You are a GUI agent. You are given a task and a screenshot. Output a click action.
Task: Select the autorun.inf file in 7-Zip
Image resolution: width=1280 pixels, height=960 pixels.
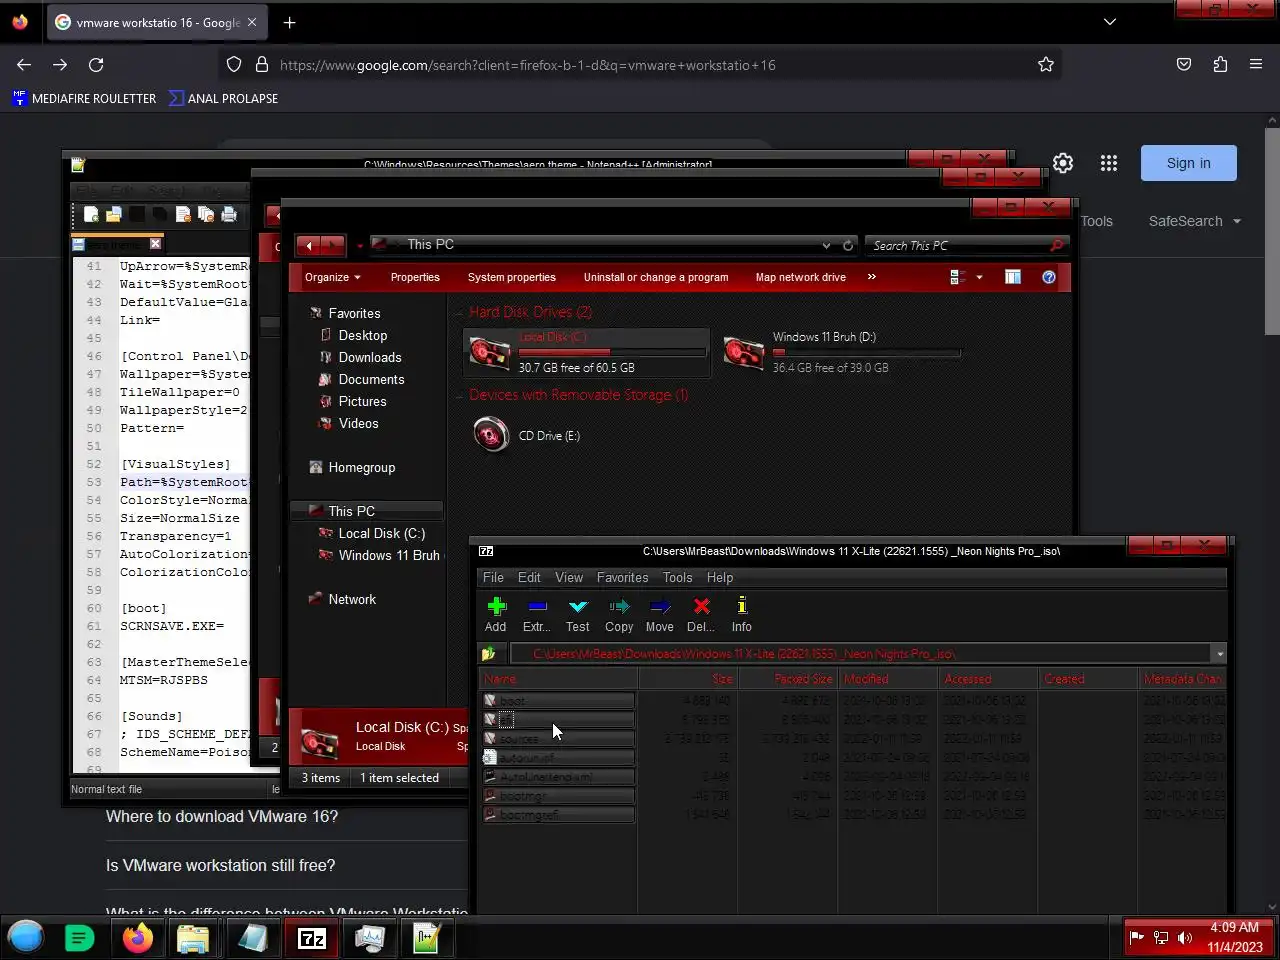tap(558, 757)
